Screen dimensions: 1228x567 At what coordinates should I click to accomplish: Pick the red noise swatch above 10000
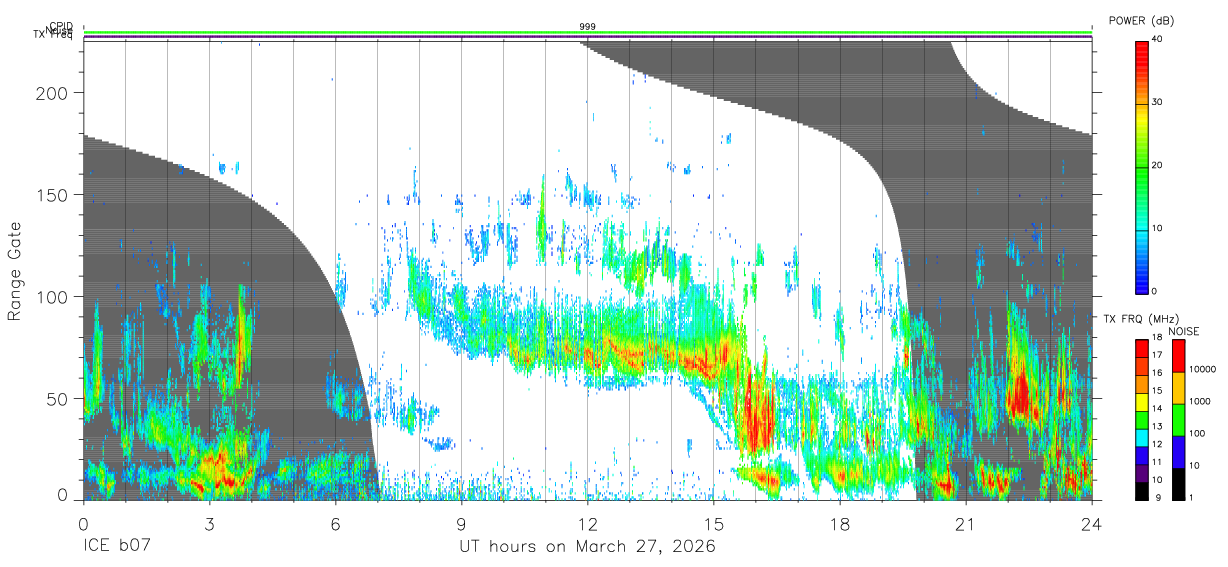(1177, 356)
